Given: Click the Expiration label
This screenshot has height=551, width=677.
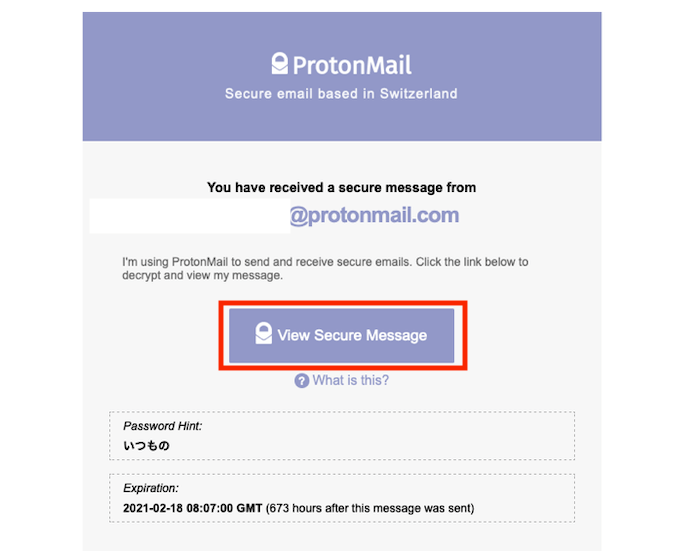Looking at the screenshot, I should pos(151,488).
